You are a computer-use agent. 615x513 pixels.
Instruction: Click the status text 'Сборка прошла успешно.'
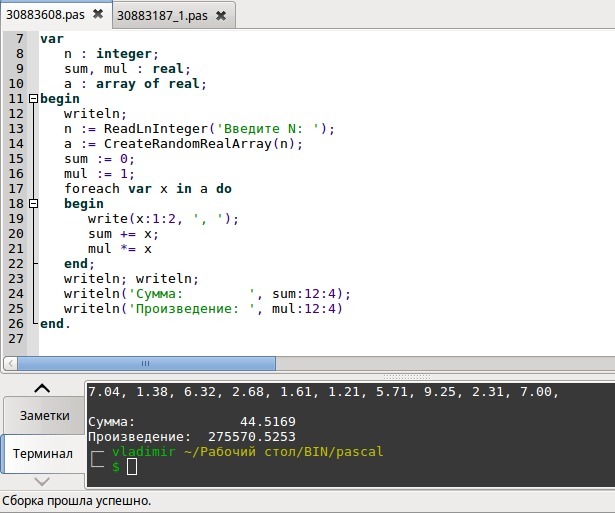(x=76, y=501)
